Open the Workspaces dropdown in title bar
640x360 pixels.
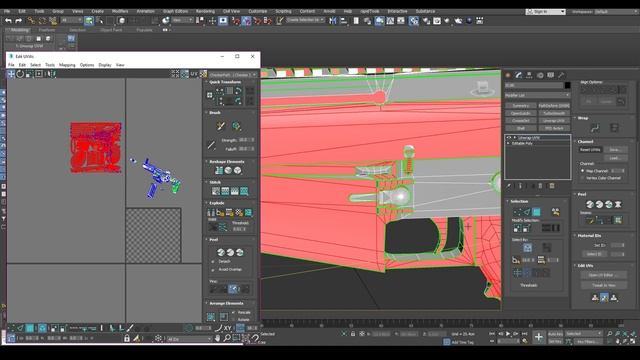click(616, 11)
